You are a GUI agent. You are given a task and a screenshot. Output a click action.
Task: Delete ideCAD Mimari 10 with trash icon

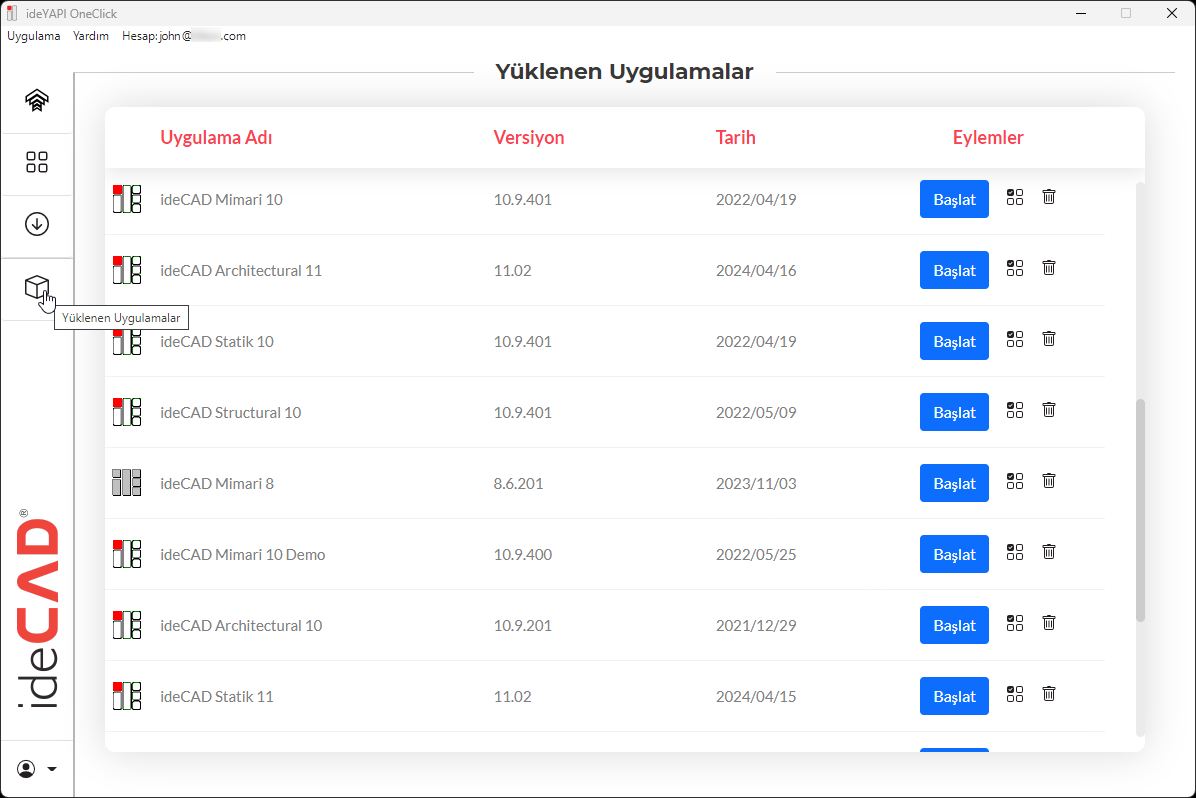[x=1049, y=197]
